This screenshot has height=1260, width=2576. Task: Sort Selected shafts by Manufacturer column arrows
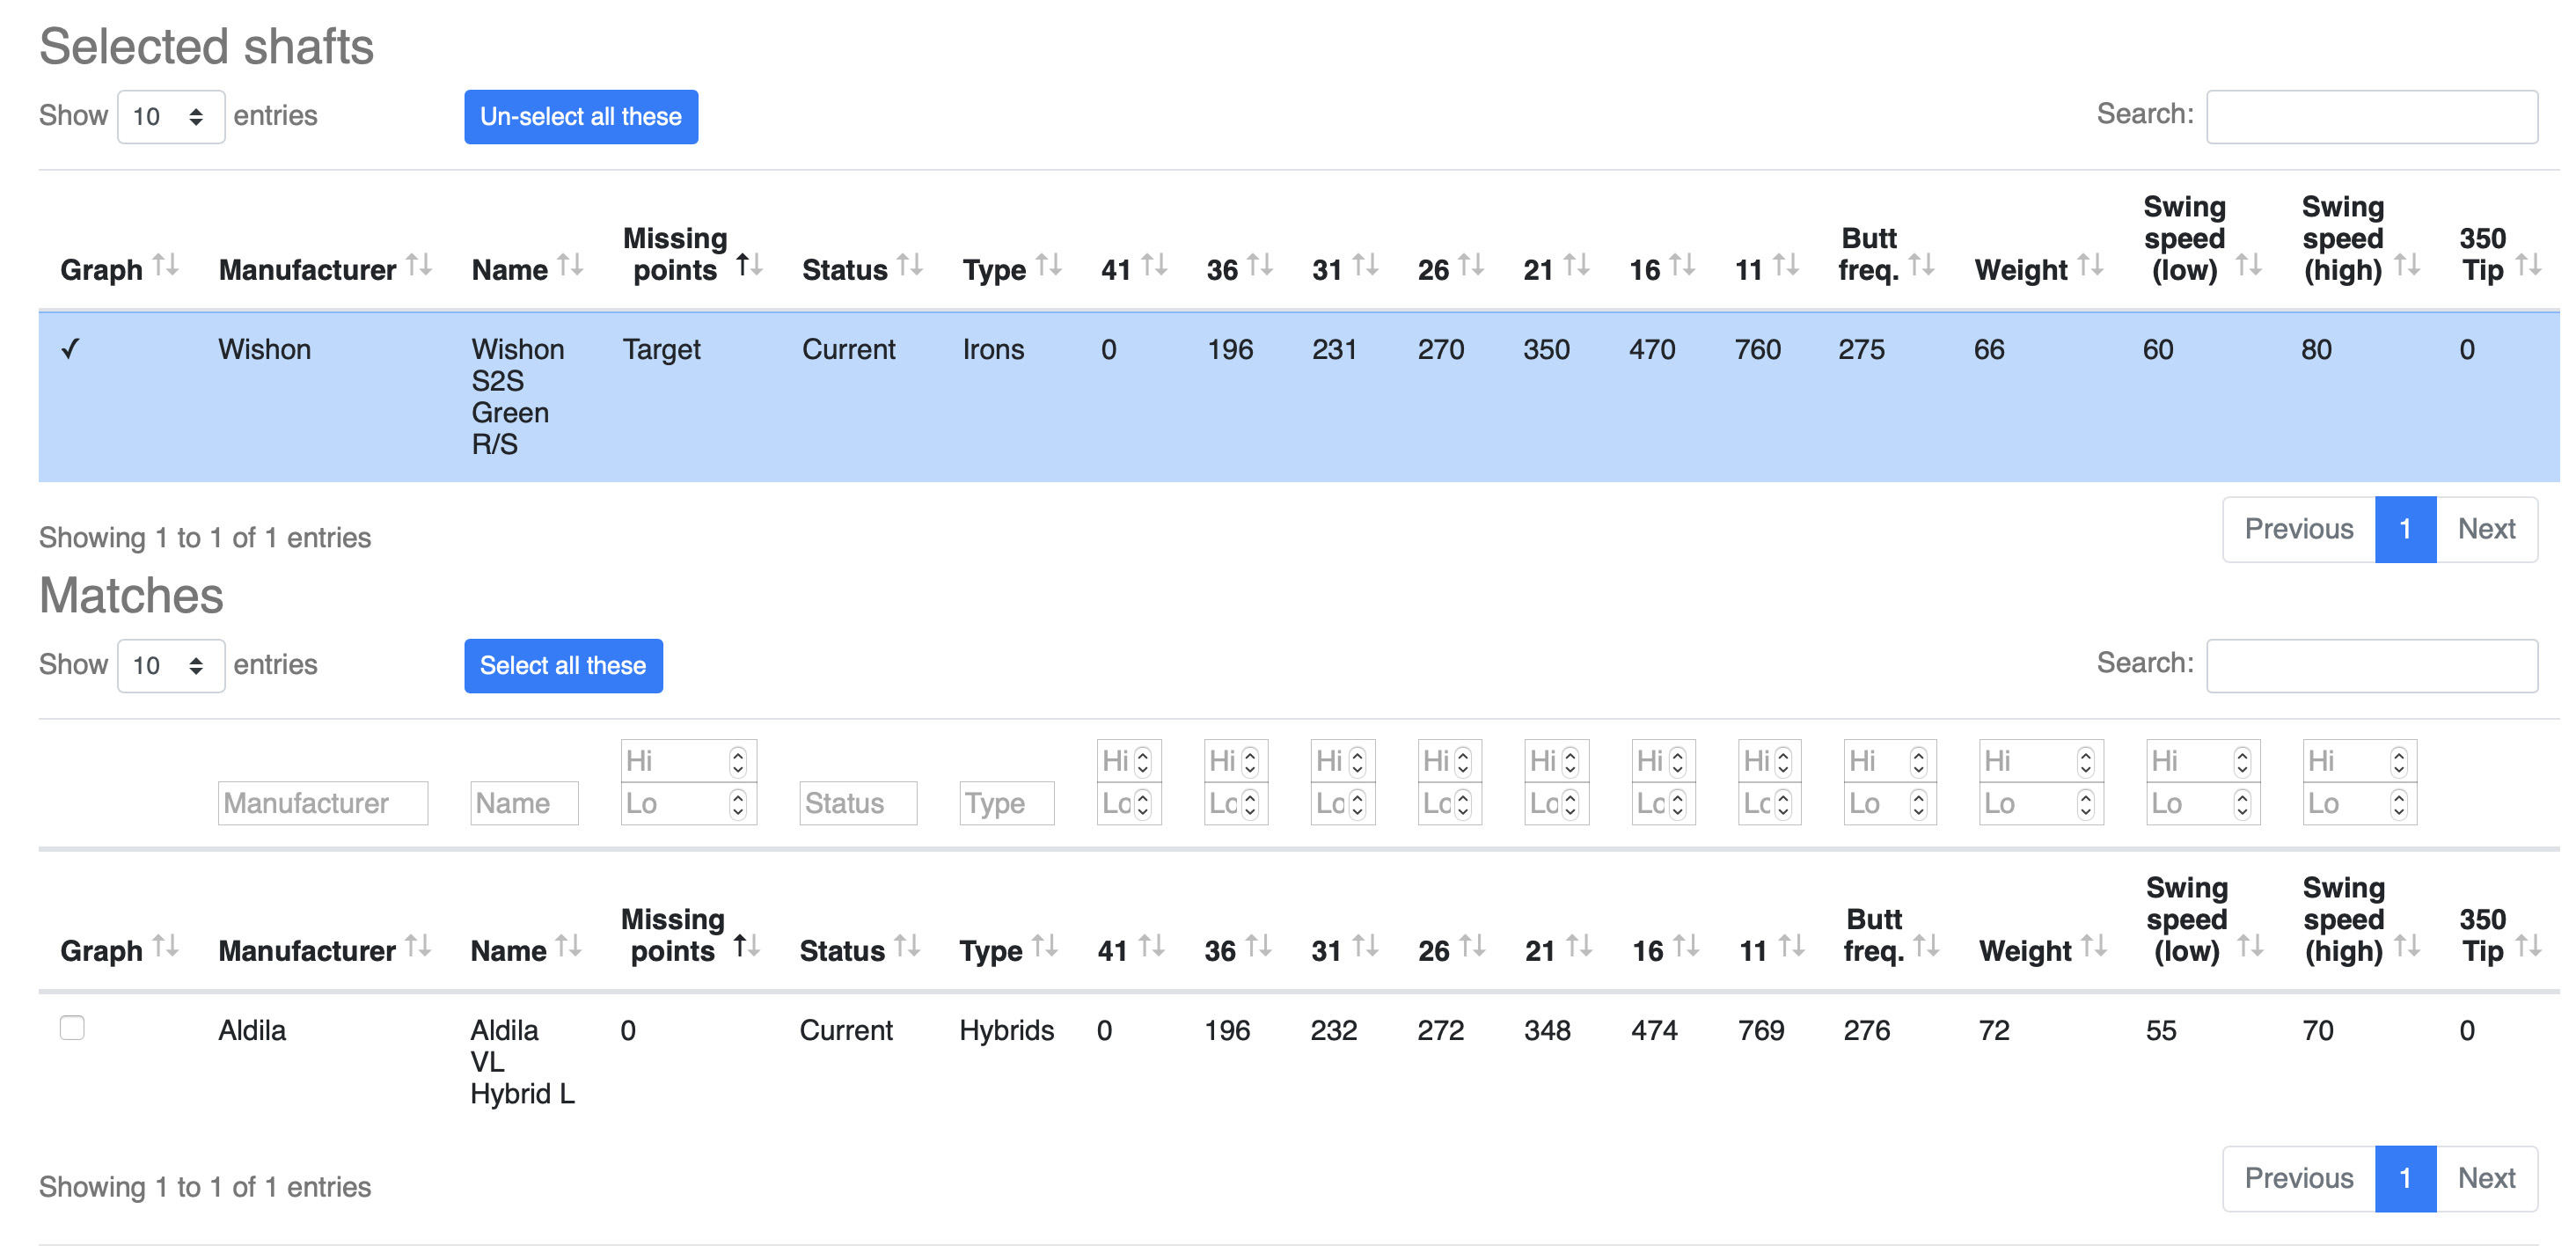[x=419, y=266]
